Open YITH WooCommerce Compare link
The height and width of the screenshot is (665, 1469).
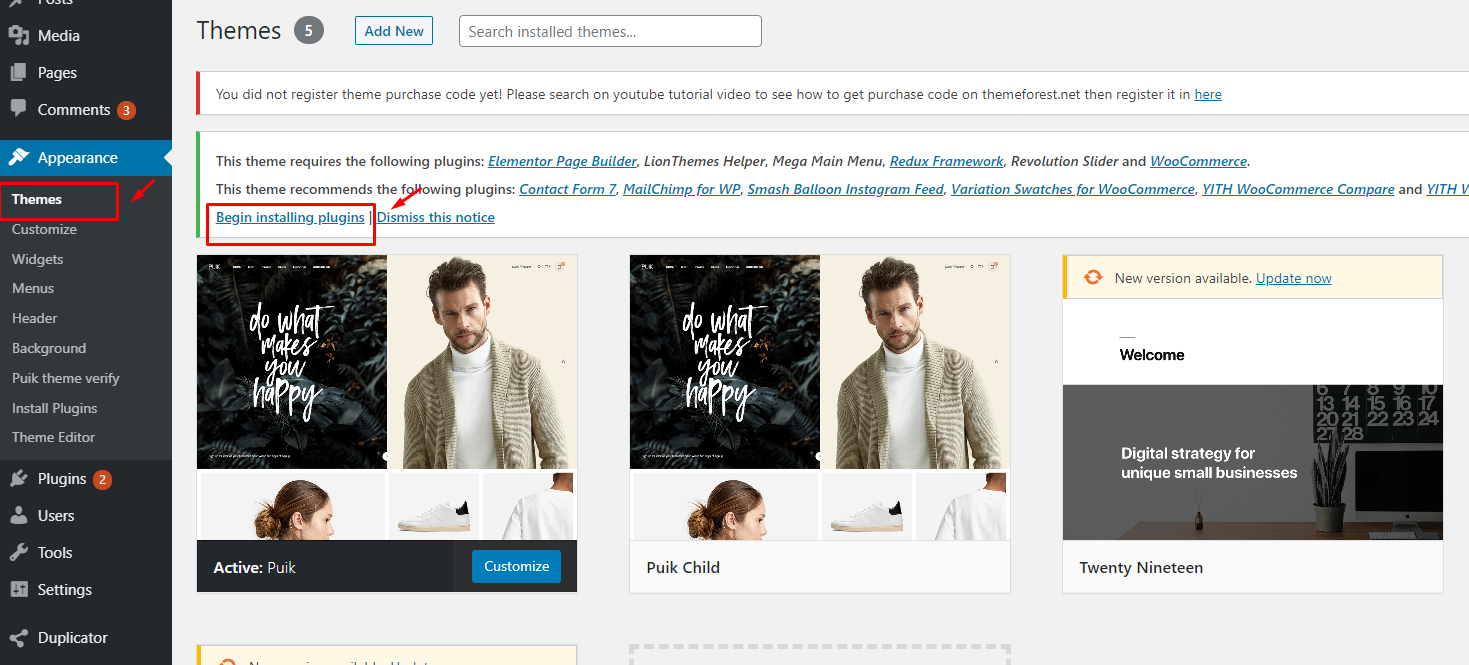1298,189
